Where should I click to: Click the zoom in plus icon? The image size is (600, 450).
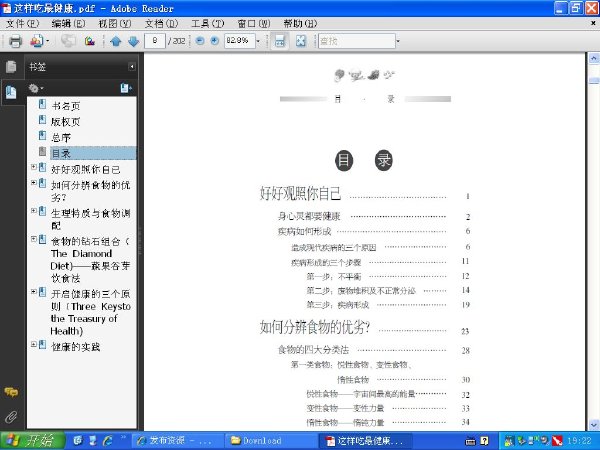click(215, 41)
